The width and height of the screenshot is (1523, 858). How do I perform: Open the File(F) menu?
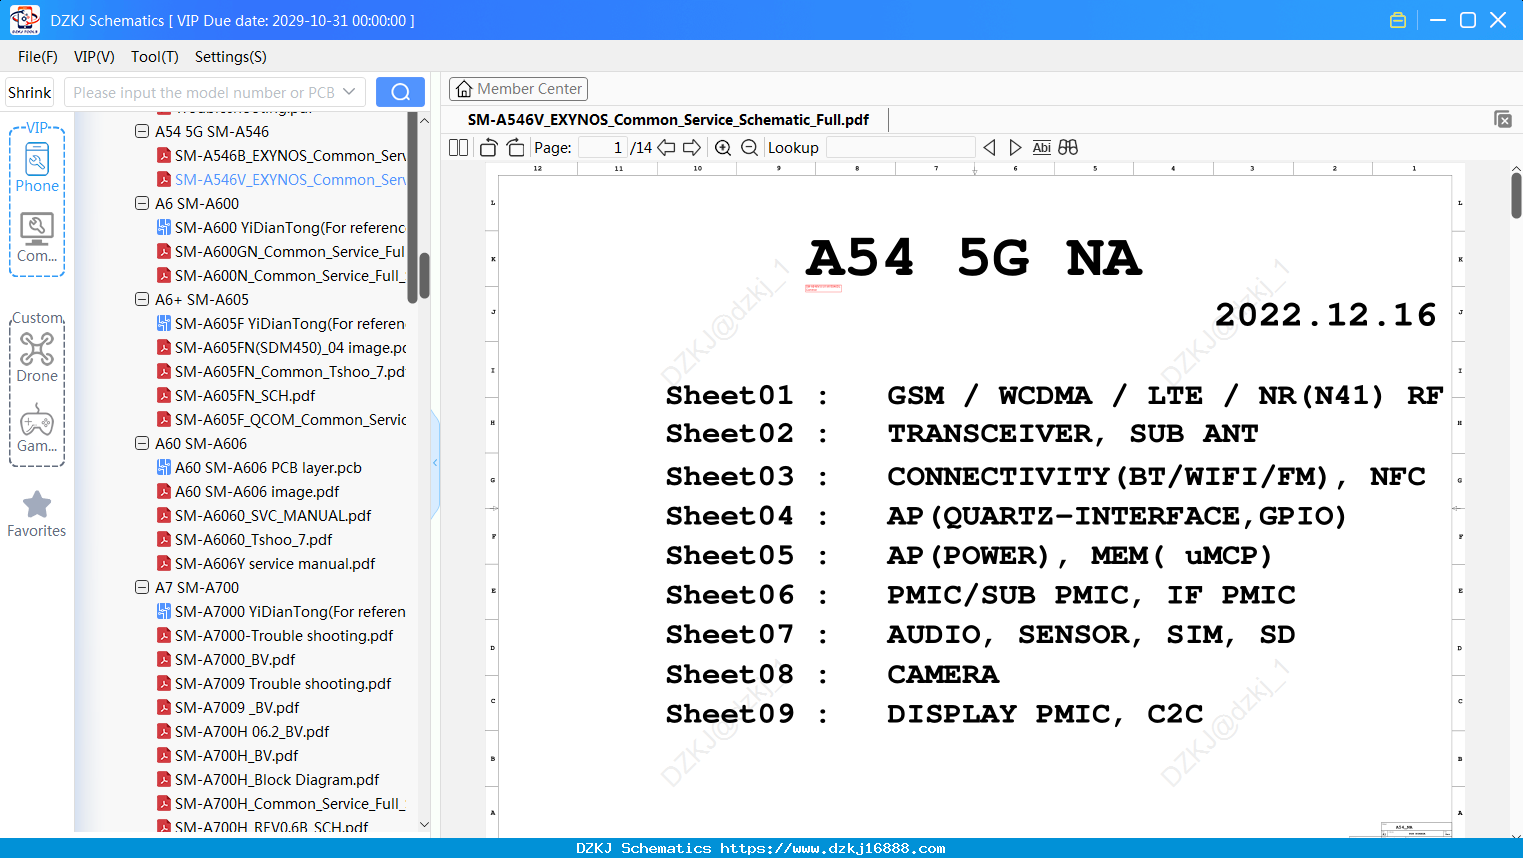click(38, 57)
